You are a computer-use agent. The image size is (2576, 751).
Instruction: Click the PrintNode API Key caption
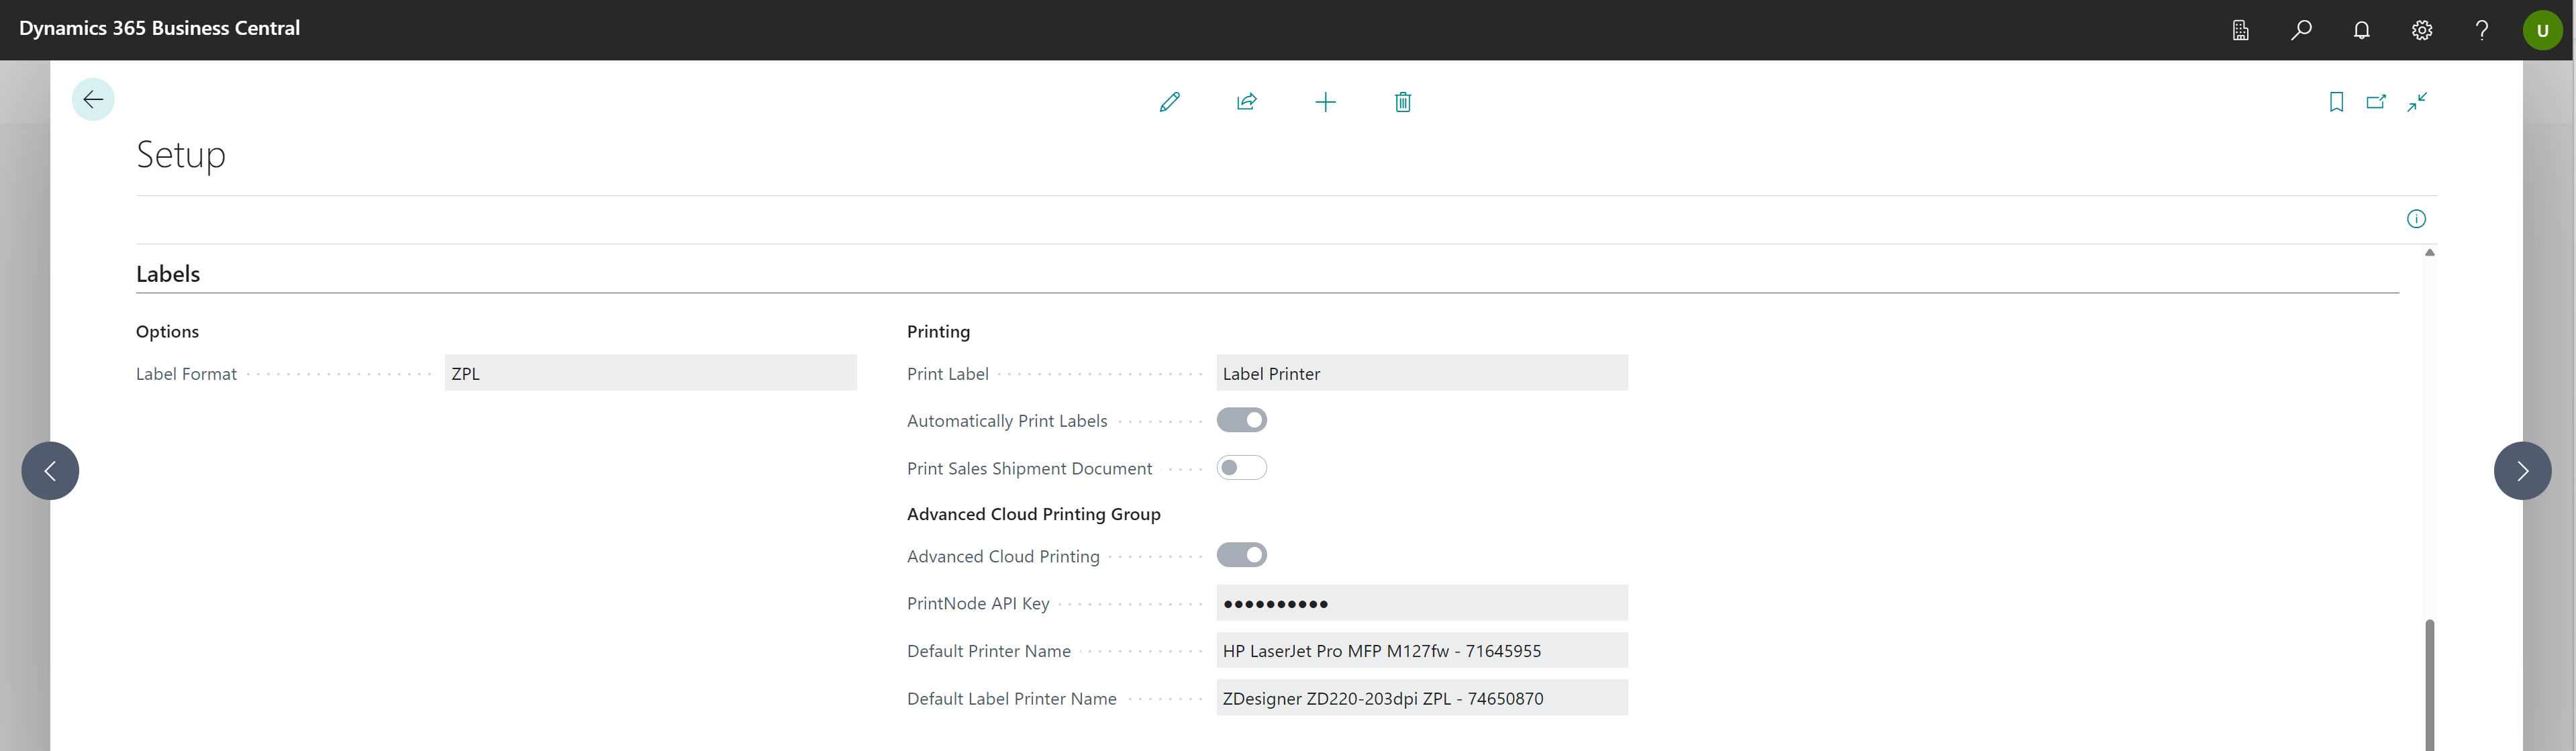(978, 603)
